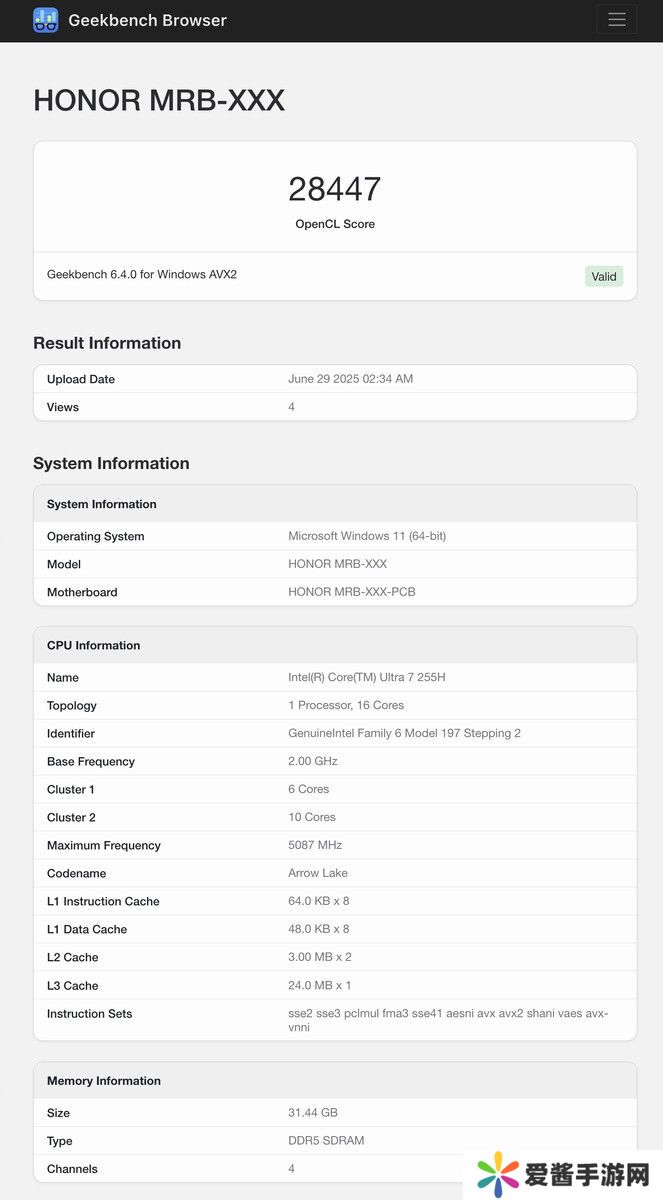Click the green Valid badge
Image resolution: width=663 pixels, height=1200 pixels.
click(603, 276)
